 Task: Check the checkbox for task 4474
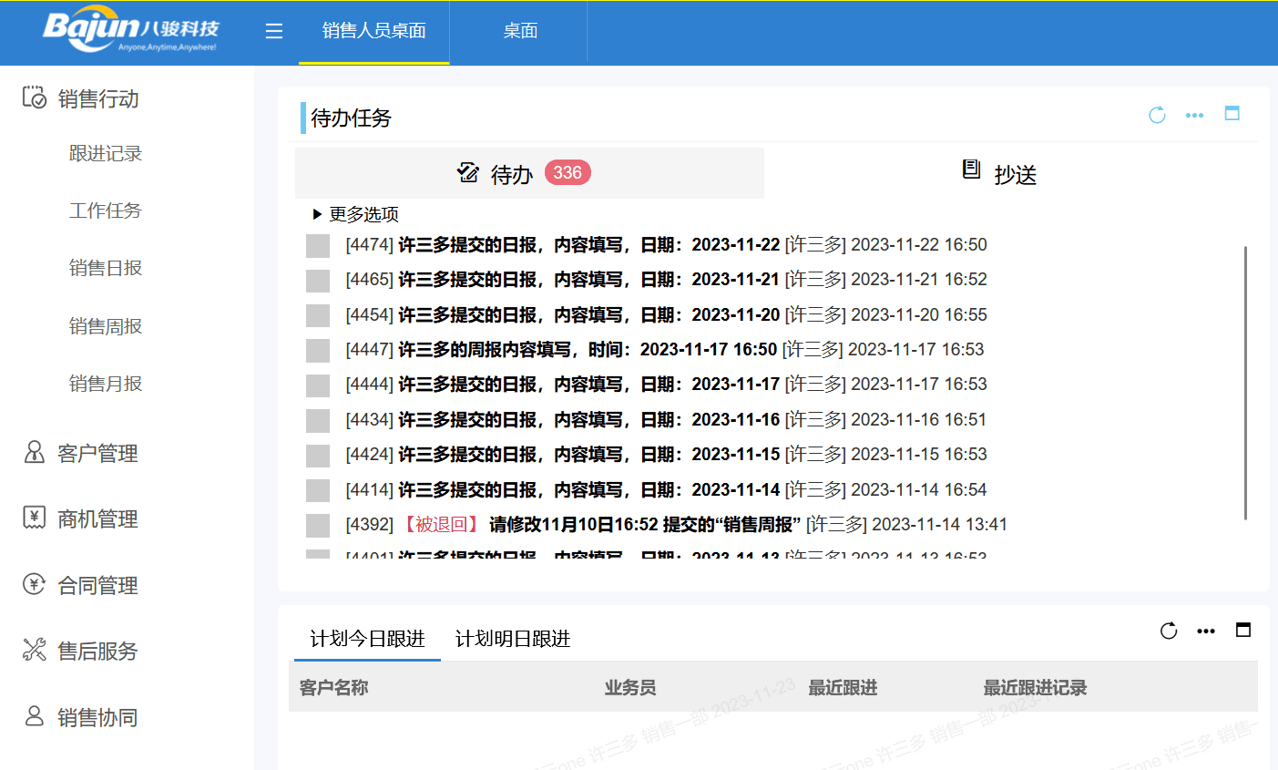[x=317, y=245]
